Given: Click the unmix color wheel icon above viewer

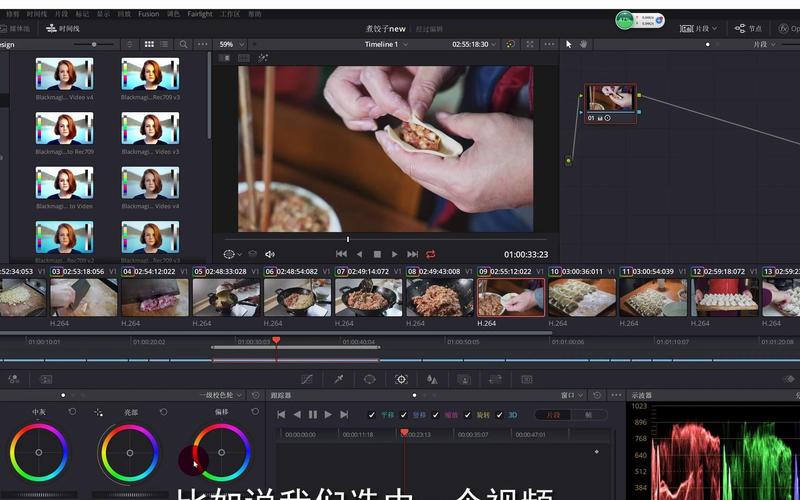Looking at the screenshot, I should tap(510, 44).
